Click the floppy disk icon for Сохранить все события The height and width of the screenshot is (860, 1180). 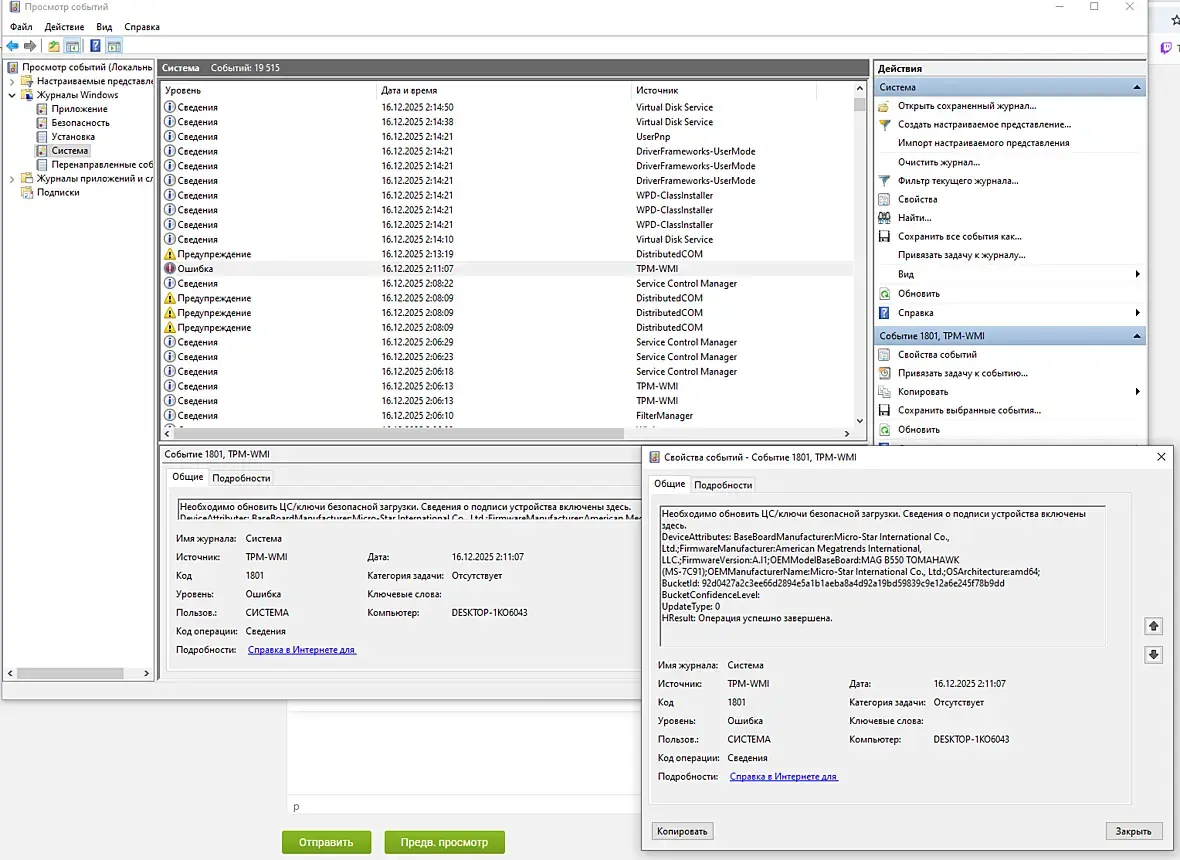click(885, 236)
